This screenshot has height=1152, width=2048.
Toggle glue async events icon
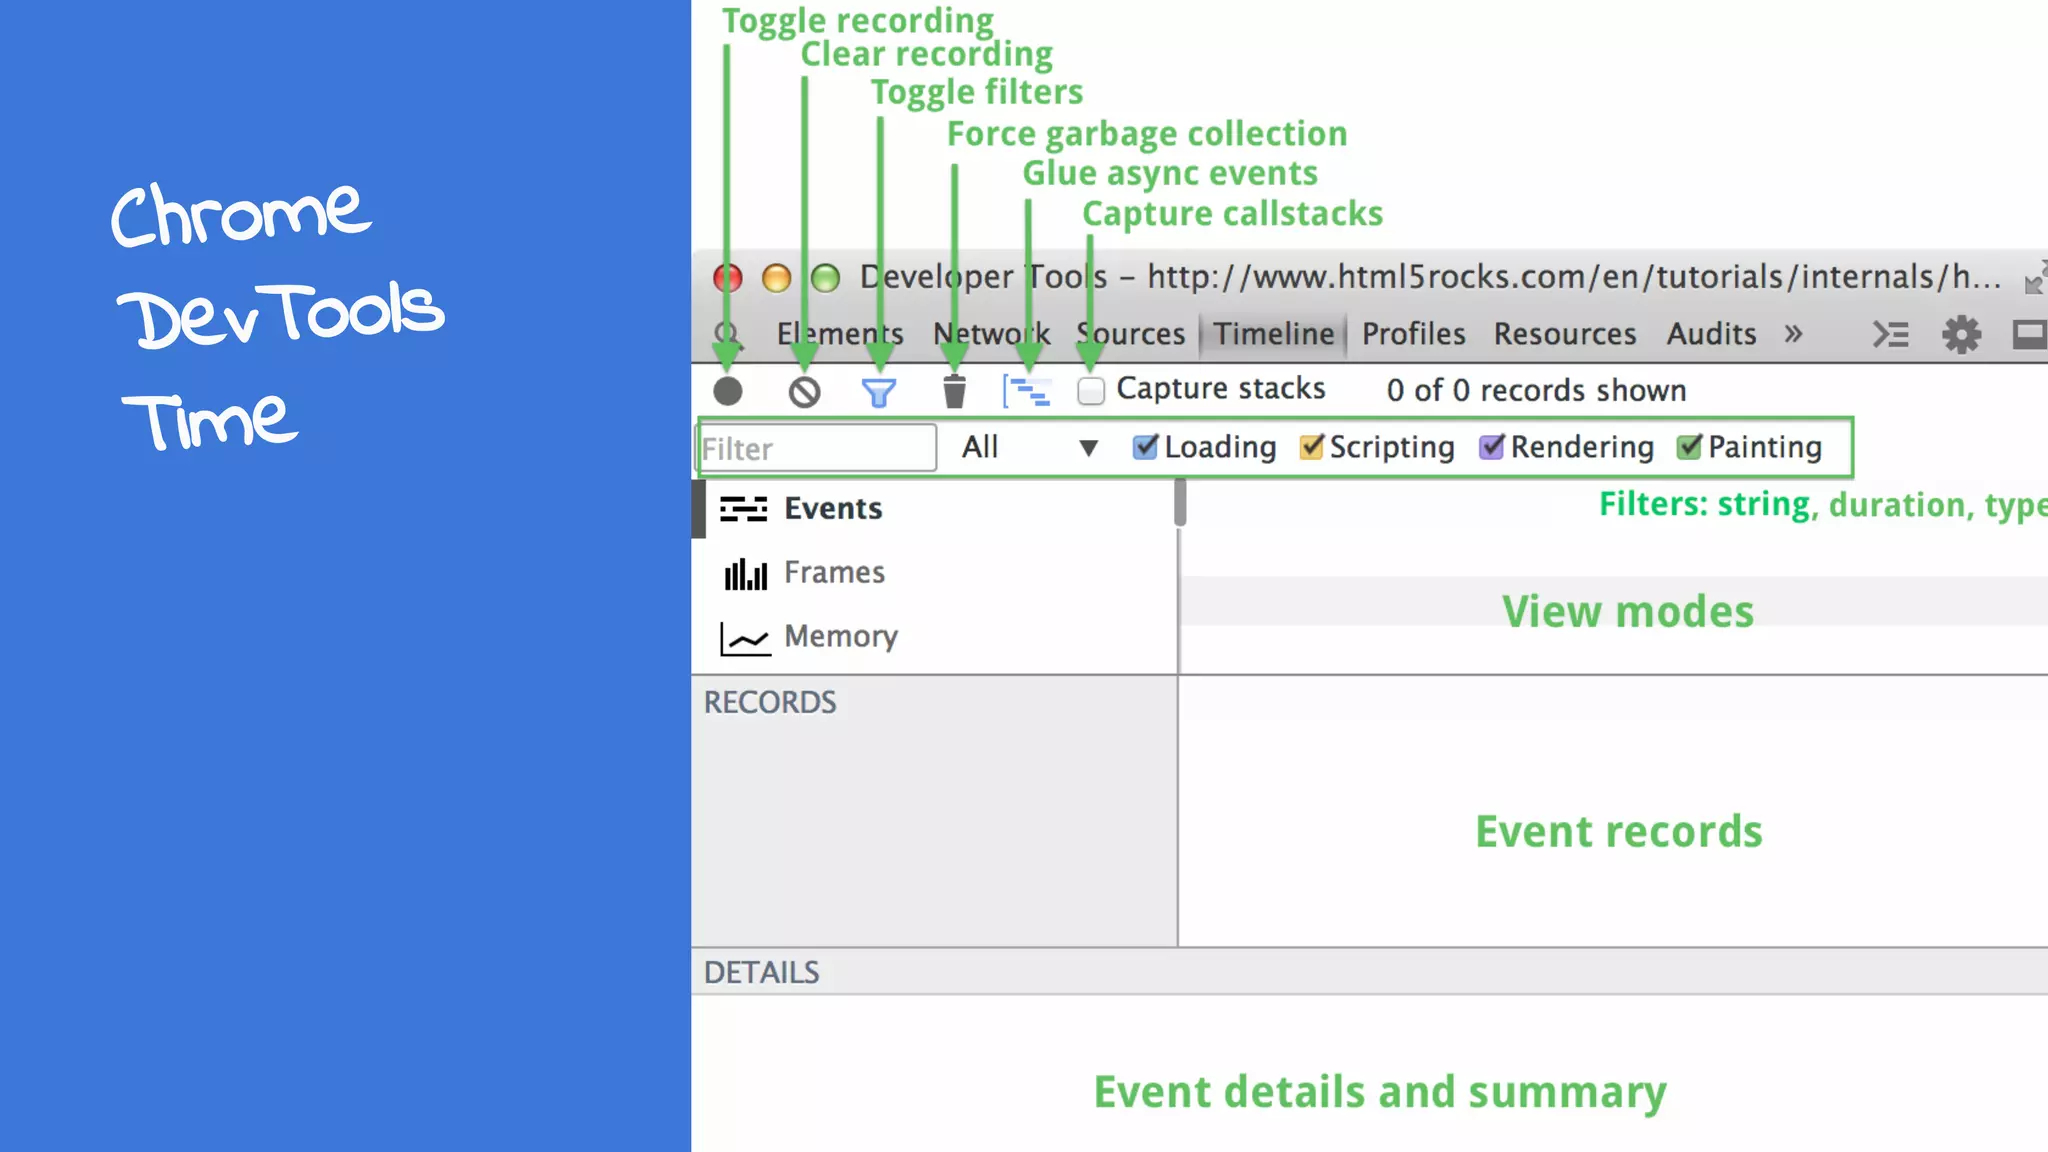[x=1027, y=391]
